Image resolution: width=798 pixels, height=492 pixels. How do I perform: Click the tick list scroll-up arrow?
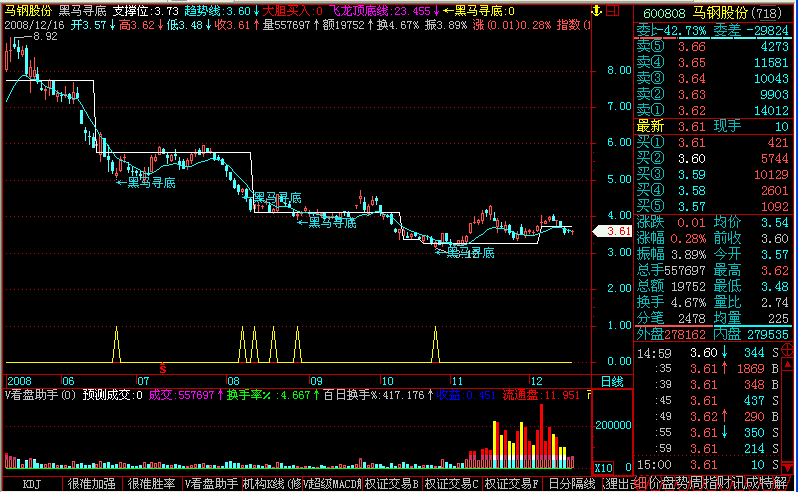pos(787,365)
